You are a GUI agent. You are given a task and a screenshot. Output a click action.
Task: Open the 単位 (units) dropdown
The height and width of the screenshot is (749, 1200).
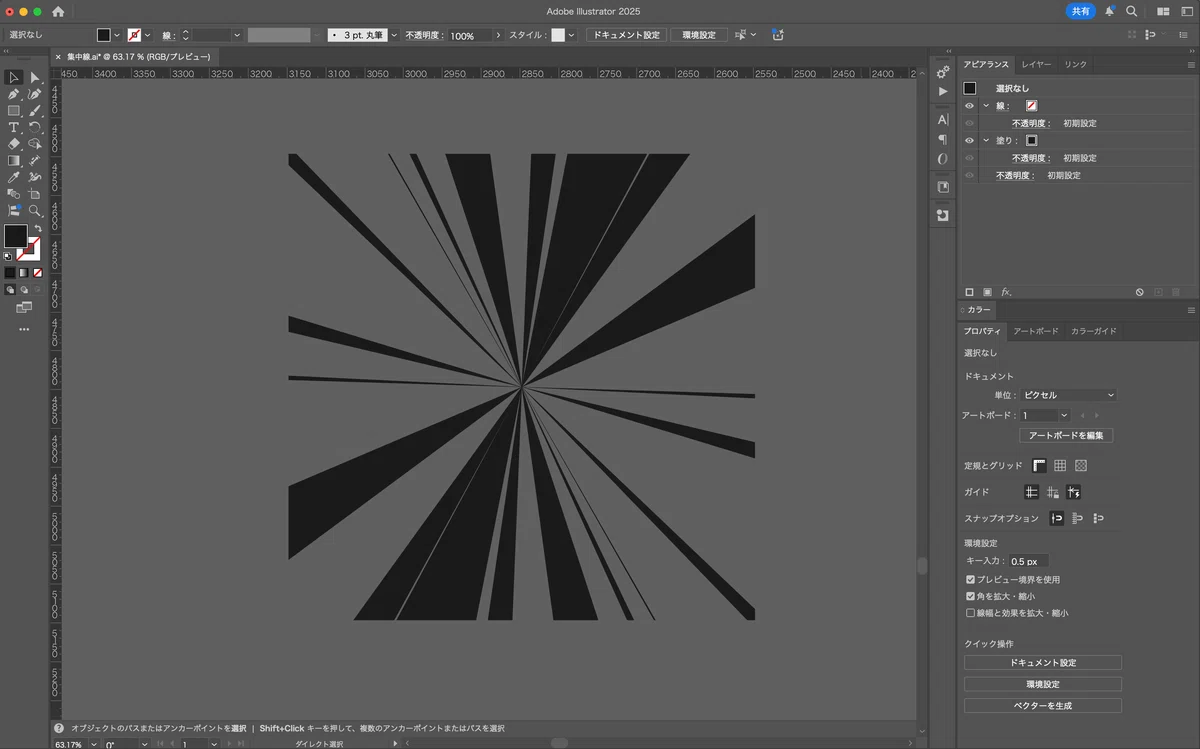click(x=1068, y=395)
